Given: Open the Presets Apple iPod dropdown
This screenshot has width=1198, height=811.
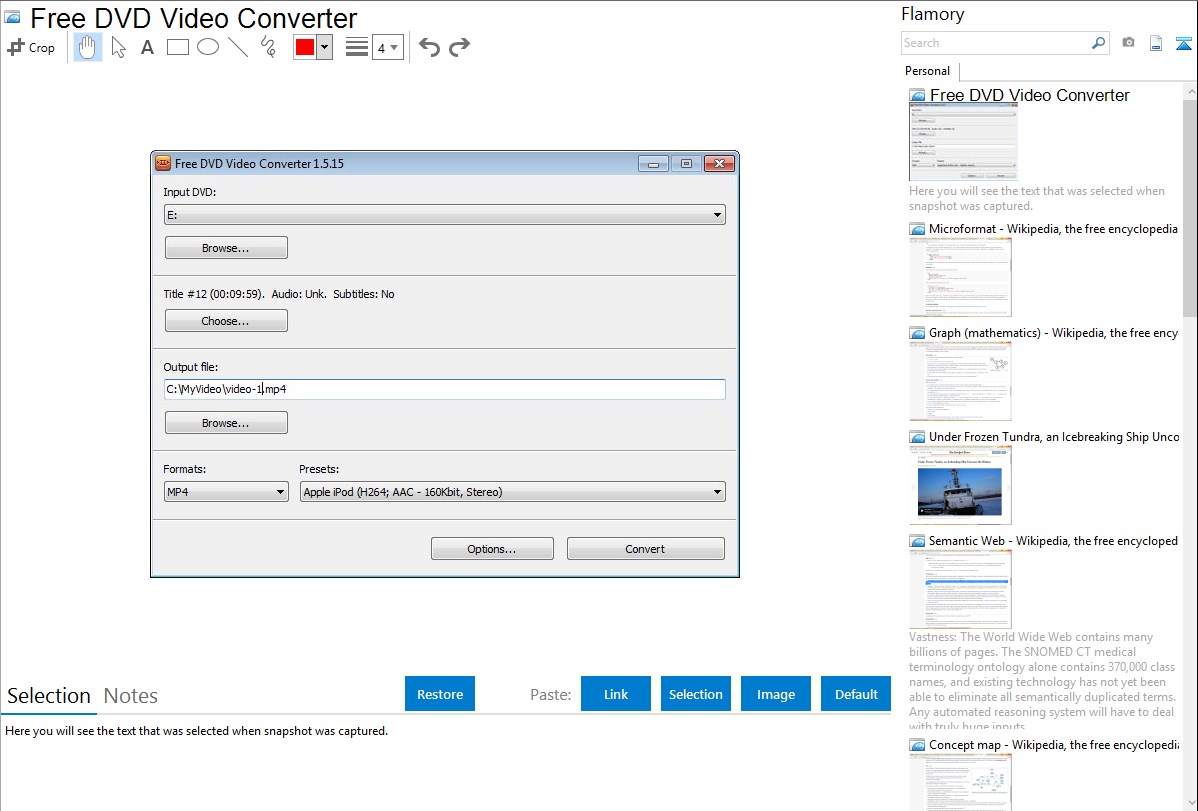Looking at the screenshot, I should click(513, 492).
